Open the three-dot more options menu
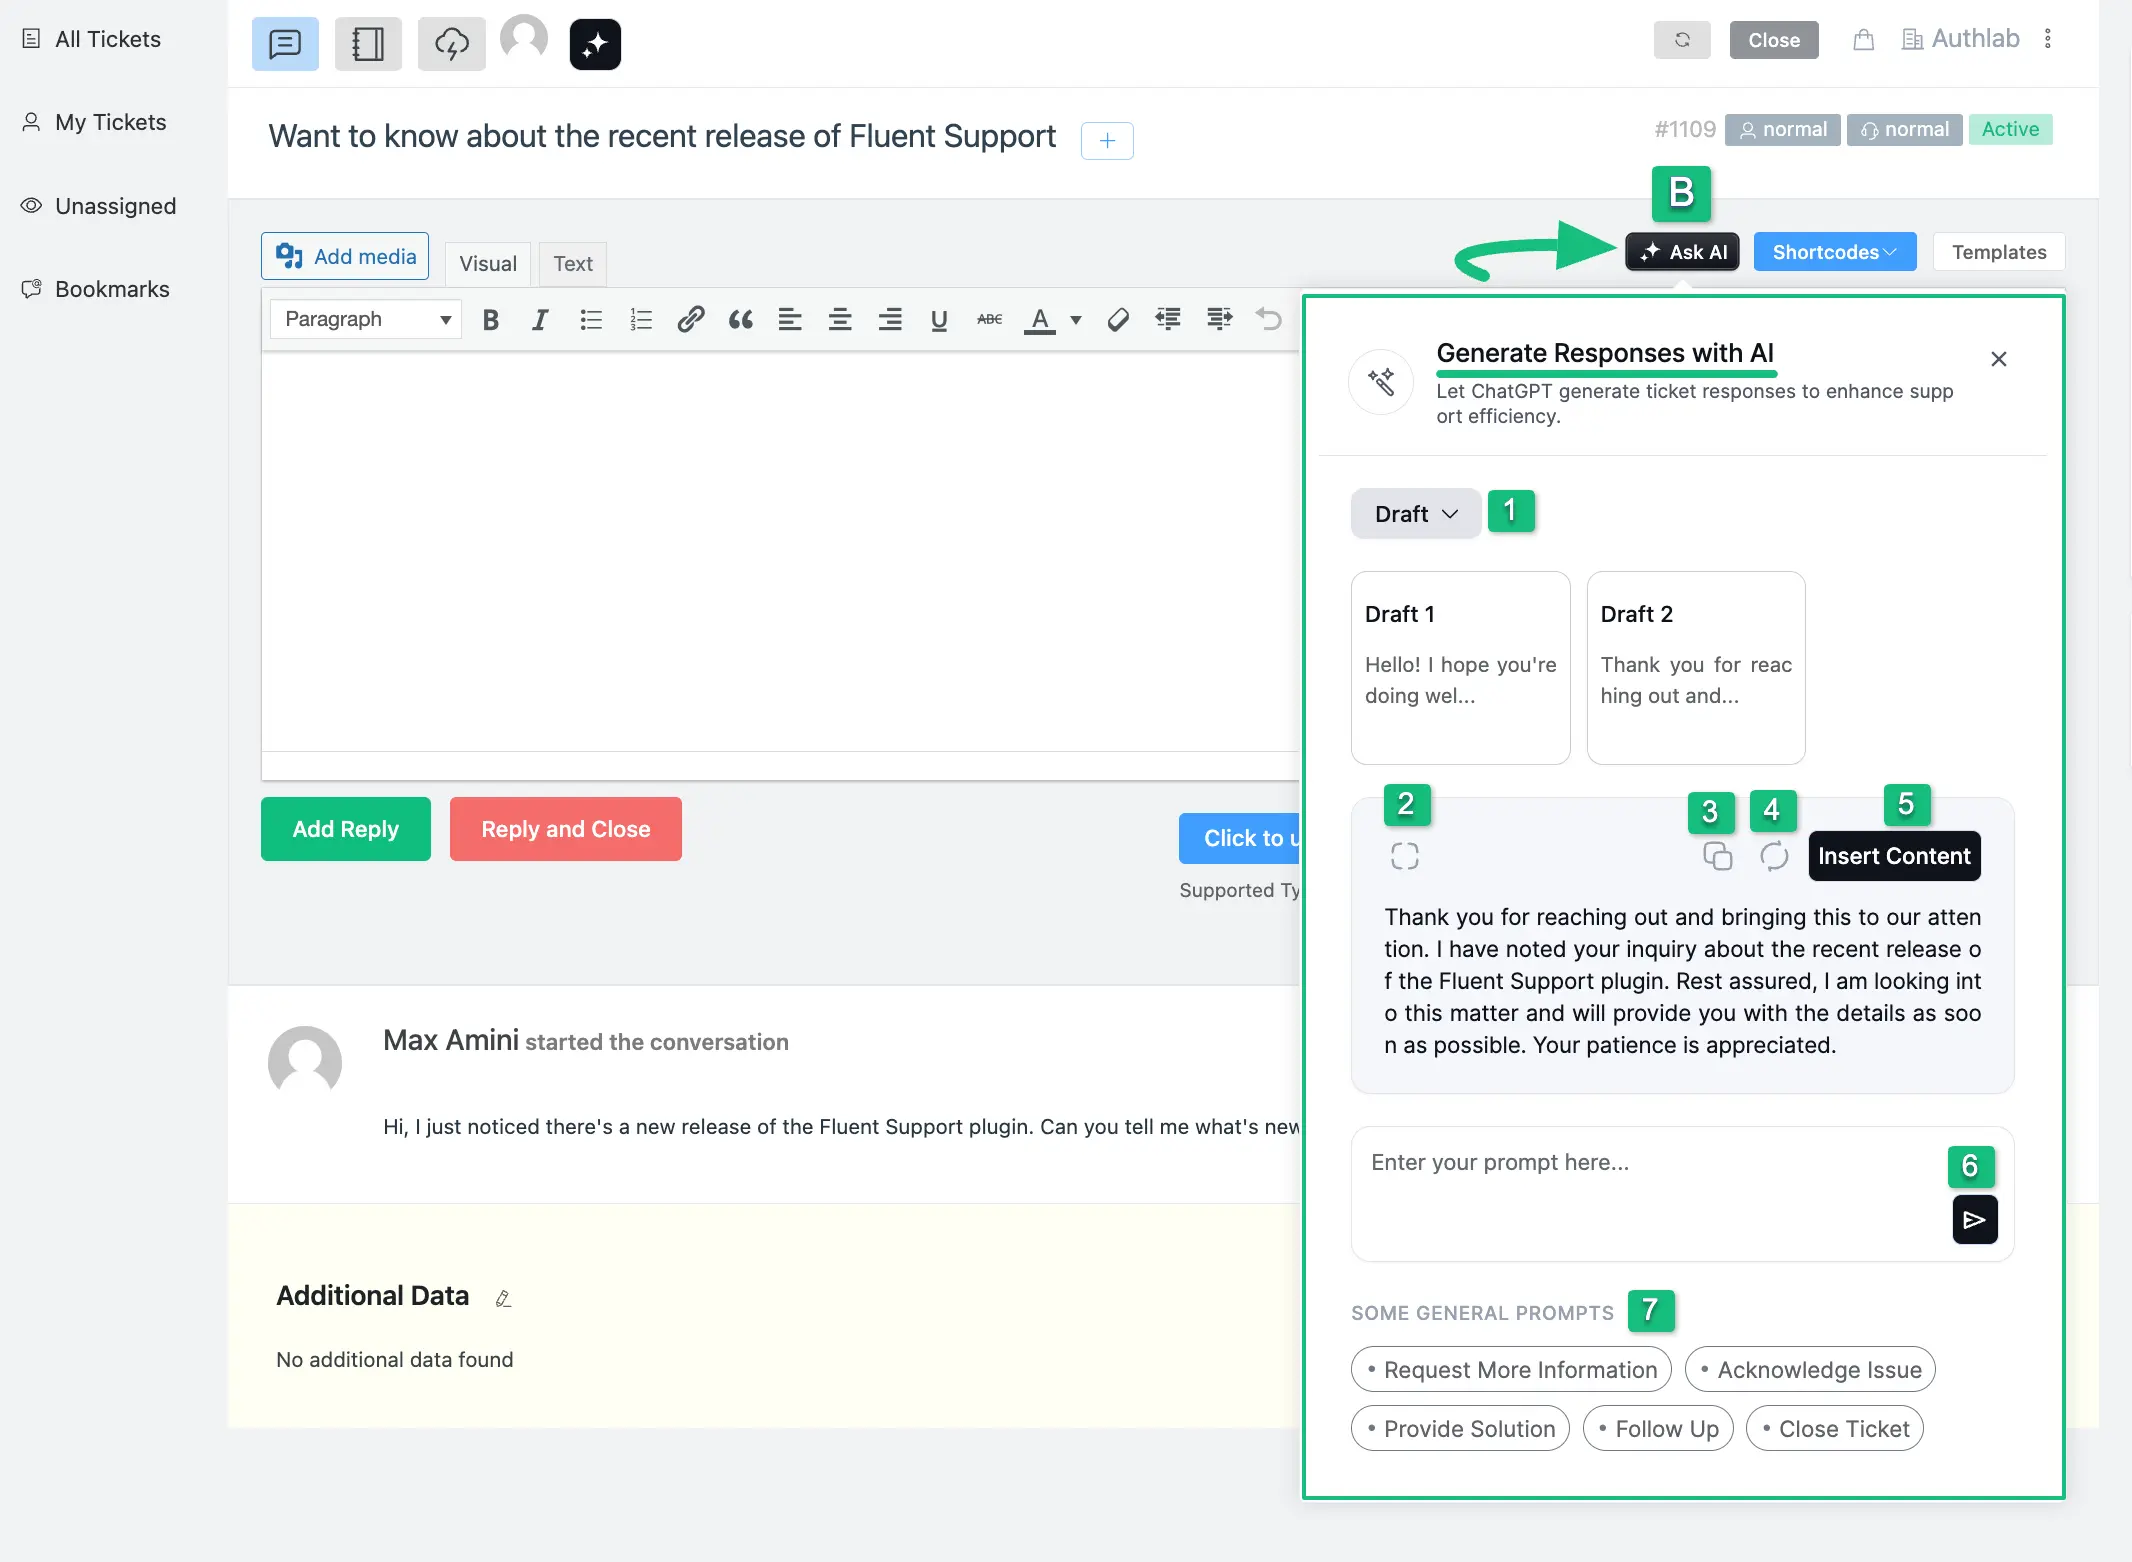2132x1562 pixels. click(2048, 38)
